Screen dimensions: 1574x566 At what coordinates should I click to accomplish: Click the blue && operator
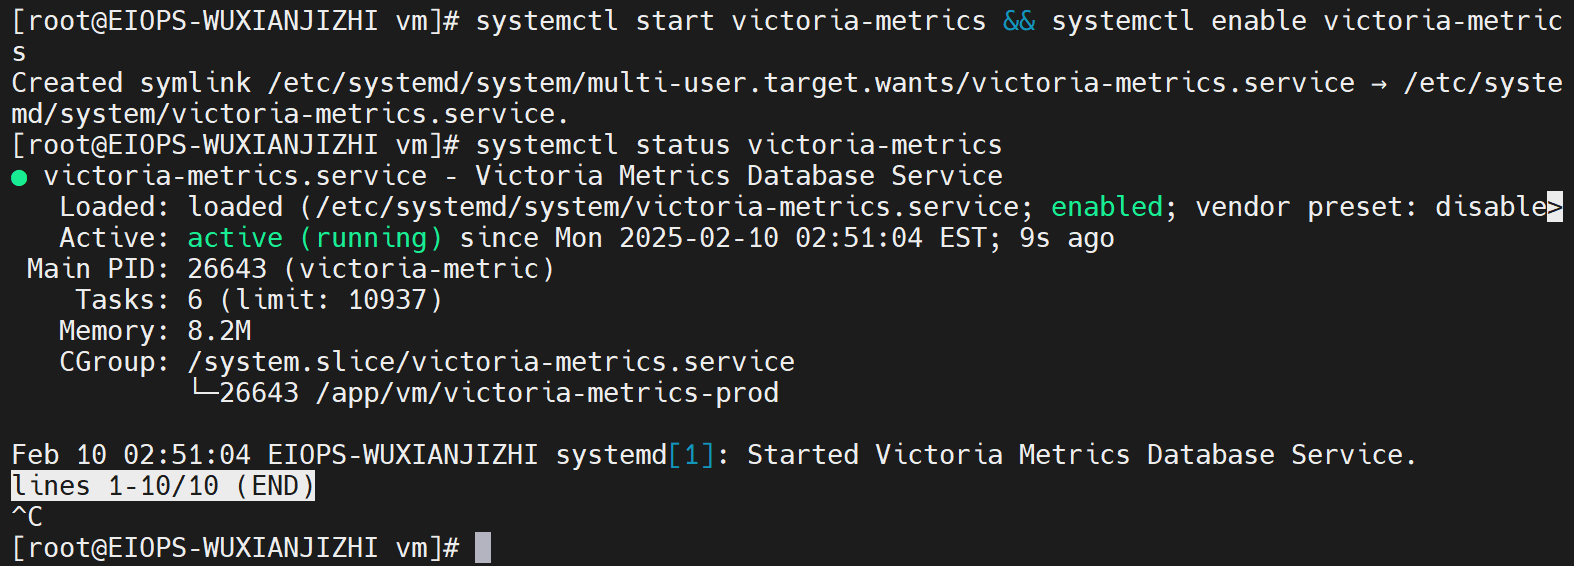point(1018,21)
